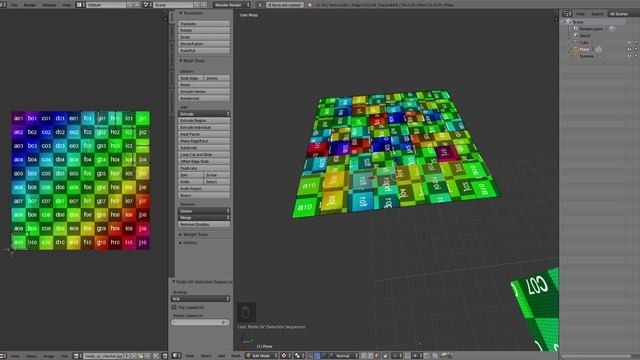Open the Extrude dropdown menu

(x=204, y=114)
